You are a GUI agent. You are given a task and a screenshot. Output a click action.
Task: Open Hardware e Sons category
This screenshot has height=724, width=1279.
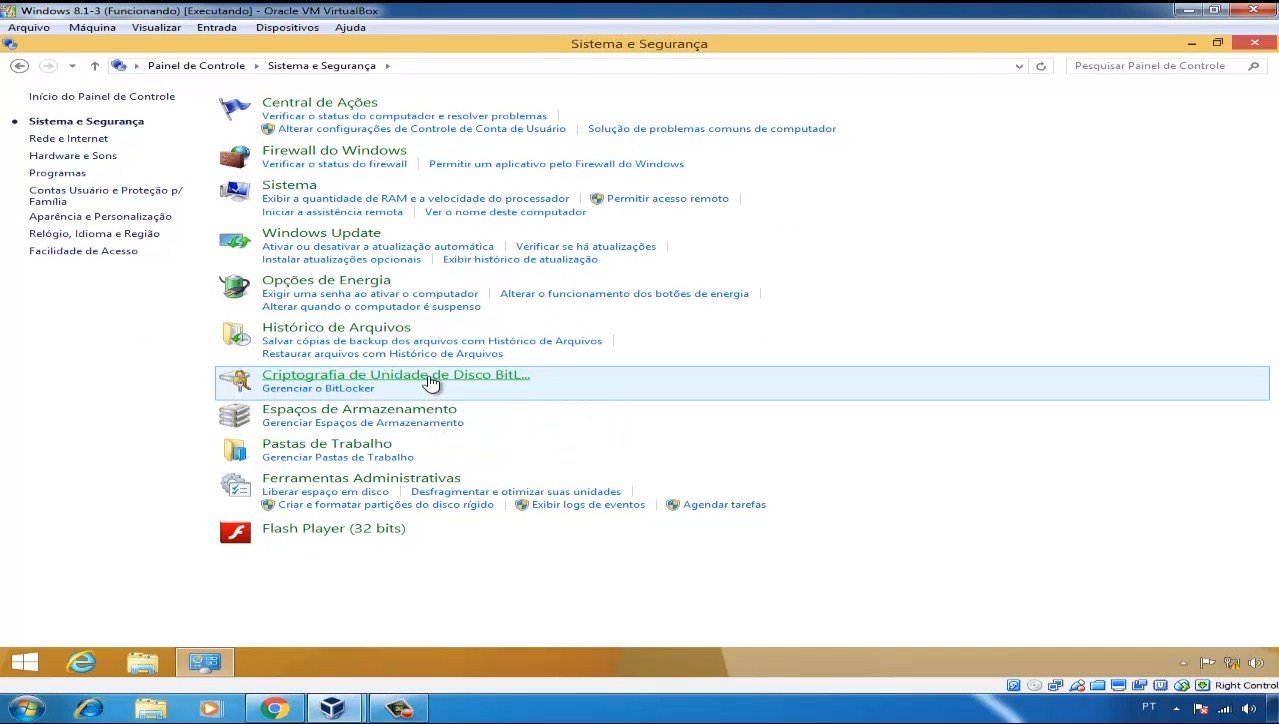coord(73,155)
